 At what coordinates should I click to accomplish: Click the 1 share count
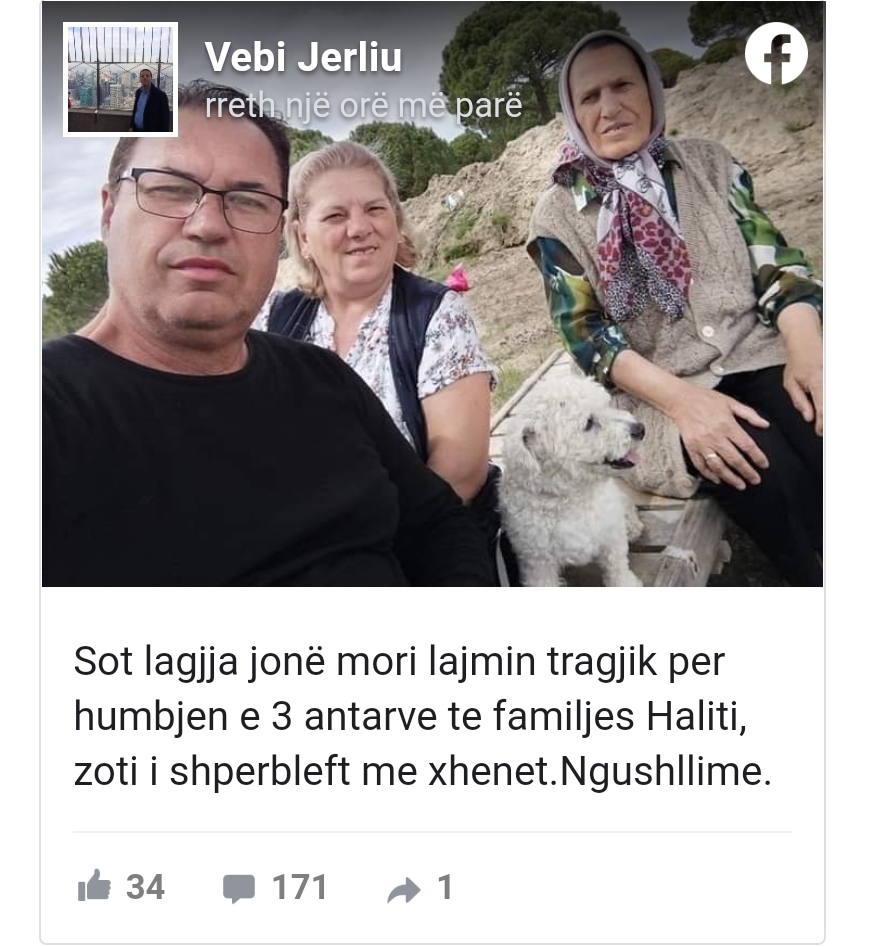tap(444, 887)
